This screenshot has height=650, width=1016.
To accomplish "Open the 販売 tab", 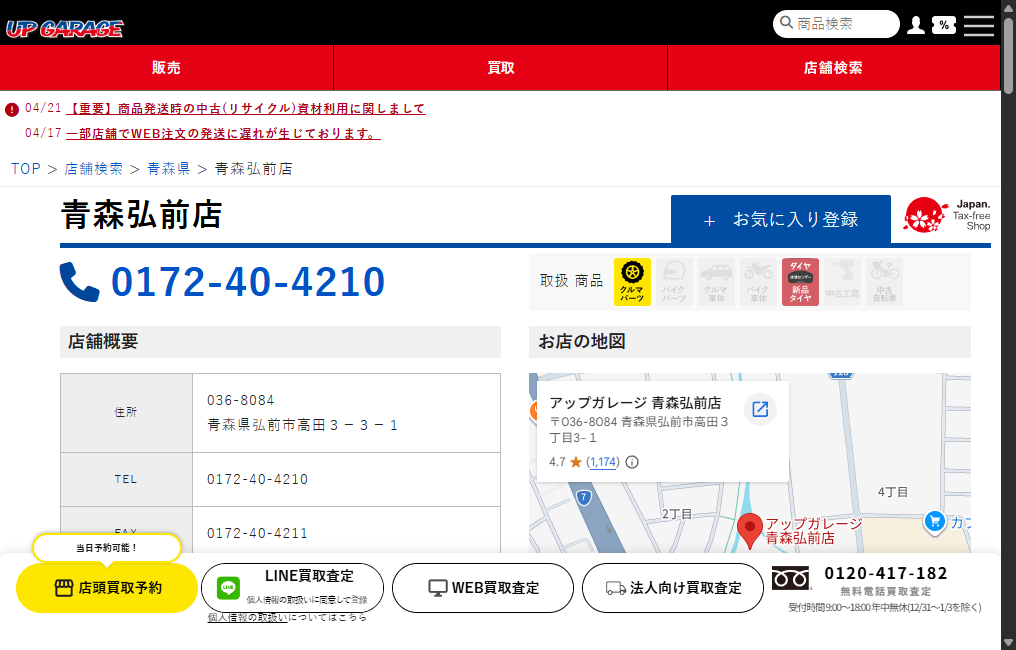I will (x=167, y=67).
